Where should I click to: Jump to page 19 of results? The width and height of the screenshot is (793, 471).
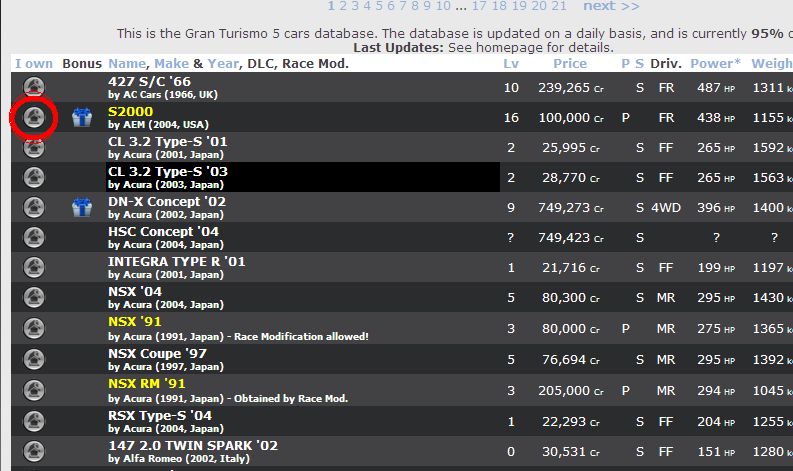pos(519,6)
